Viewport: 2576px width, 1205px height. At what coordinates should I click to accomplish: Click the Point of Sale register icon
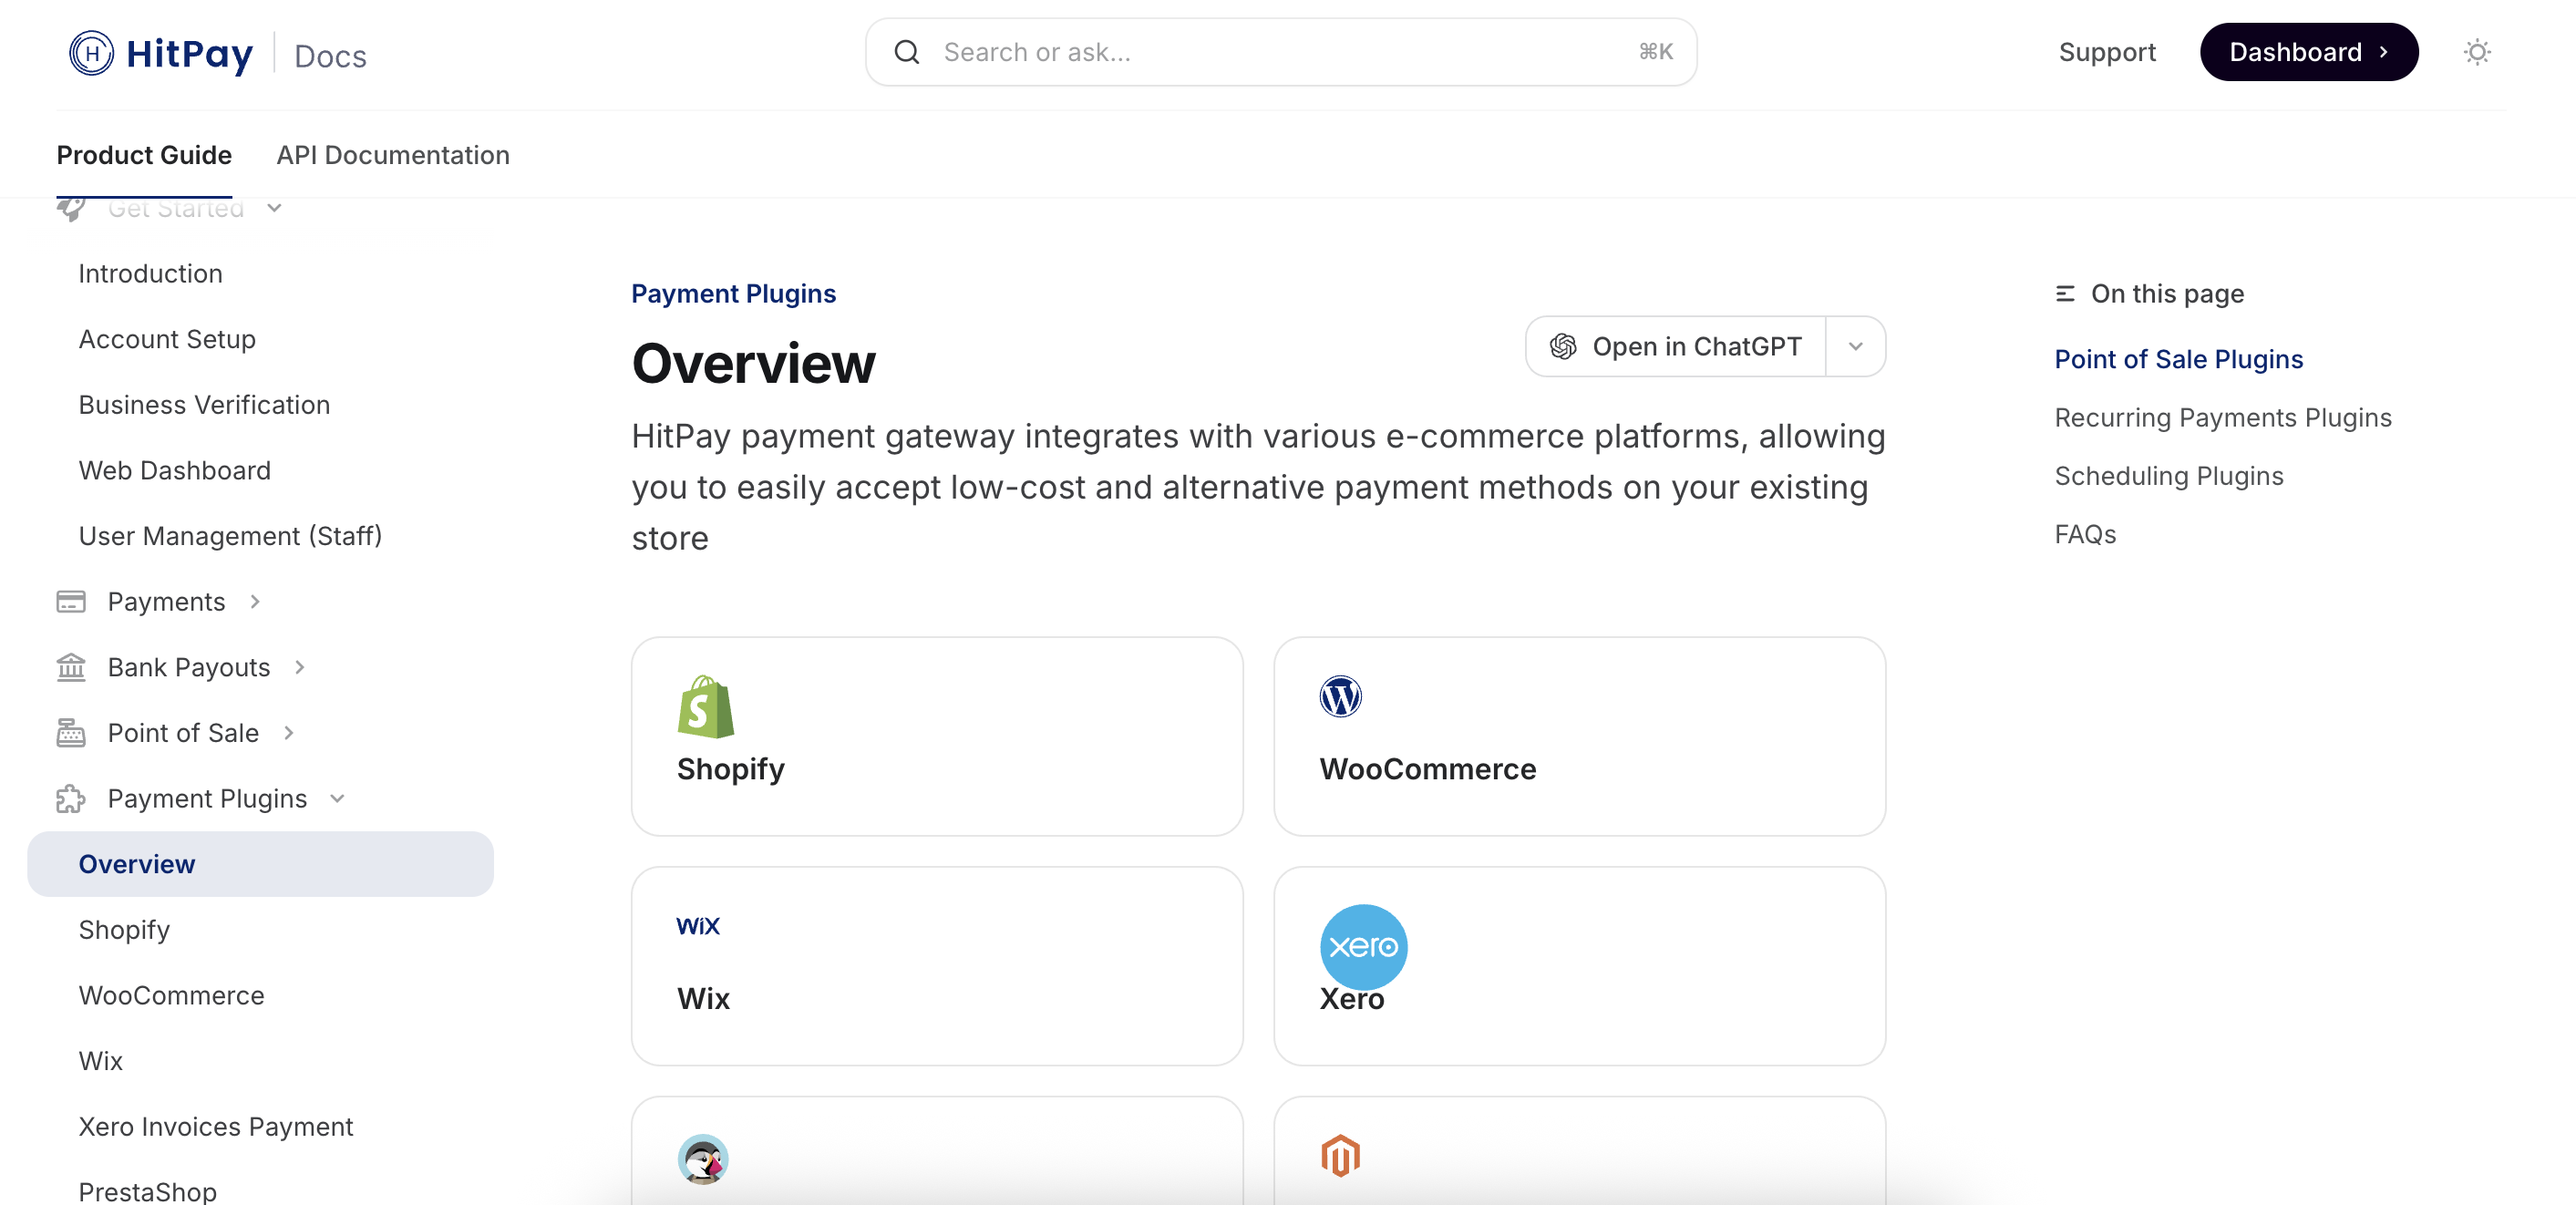[71, 733]
